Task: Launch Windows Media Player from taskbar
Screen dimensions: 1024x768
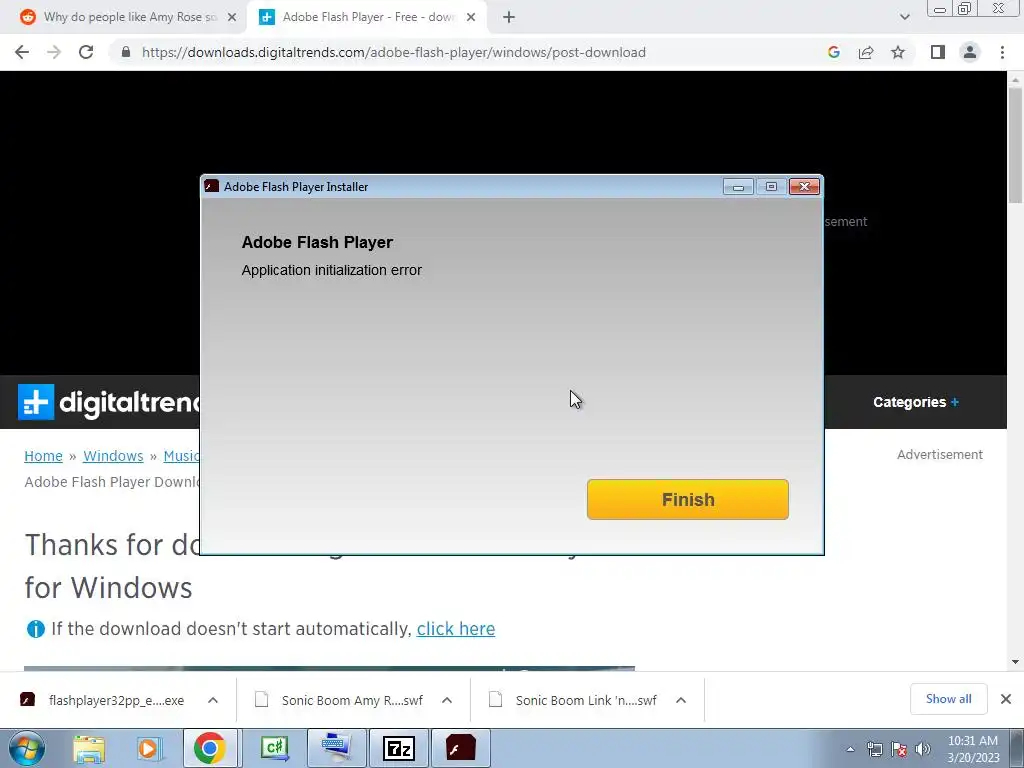Action: 149,748
